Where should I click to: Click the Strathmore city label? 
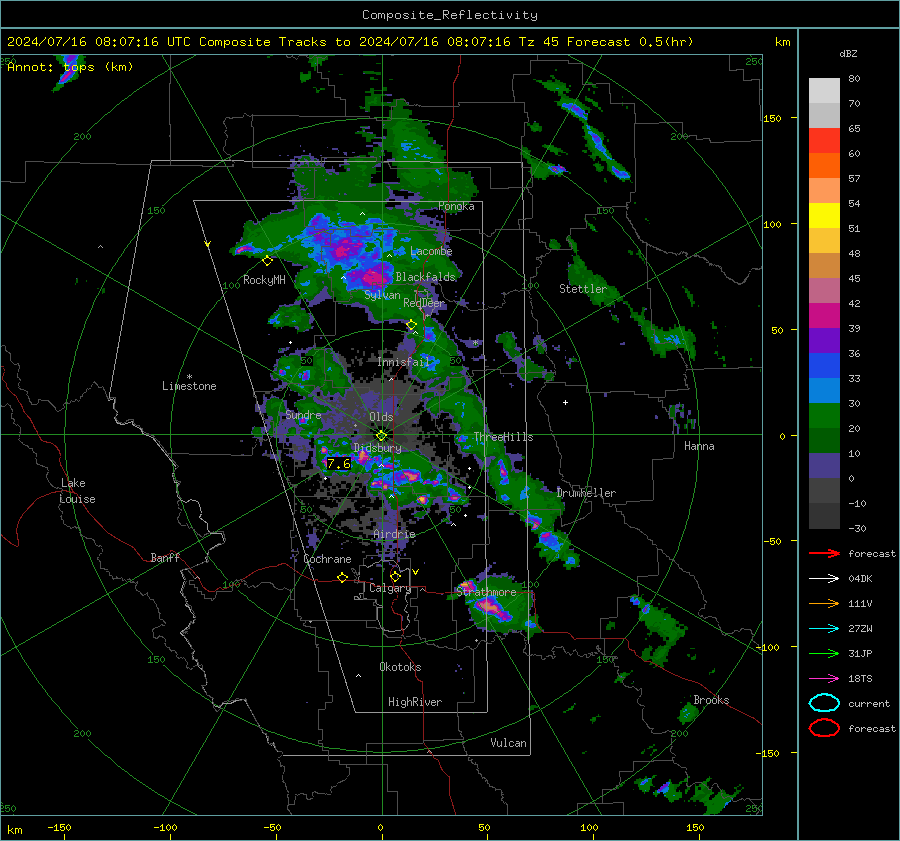click(x=486, y=592)
